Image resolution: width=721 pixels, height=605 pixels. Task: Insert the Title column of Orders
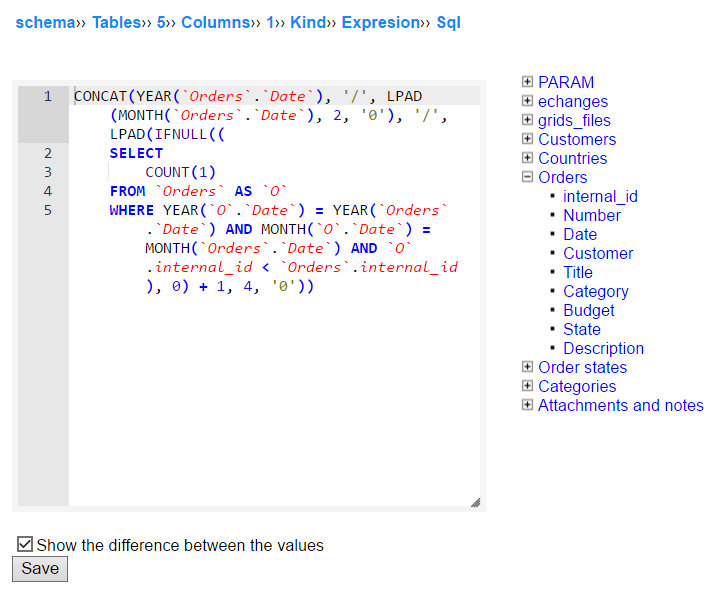point(578,272)
